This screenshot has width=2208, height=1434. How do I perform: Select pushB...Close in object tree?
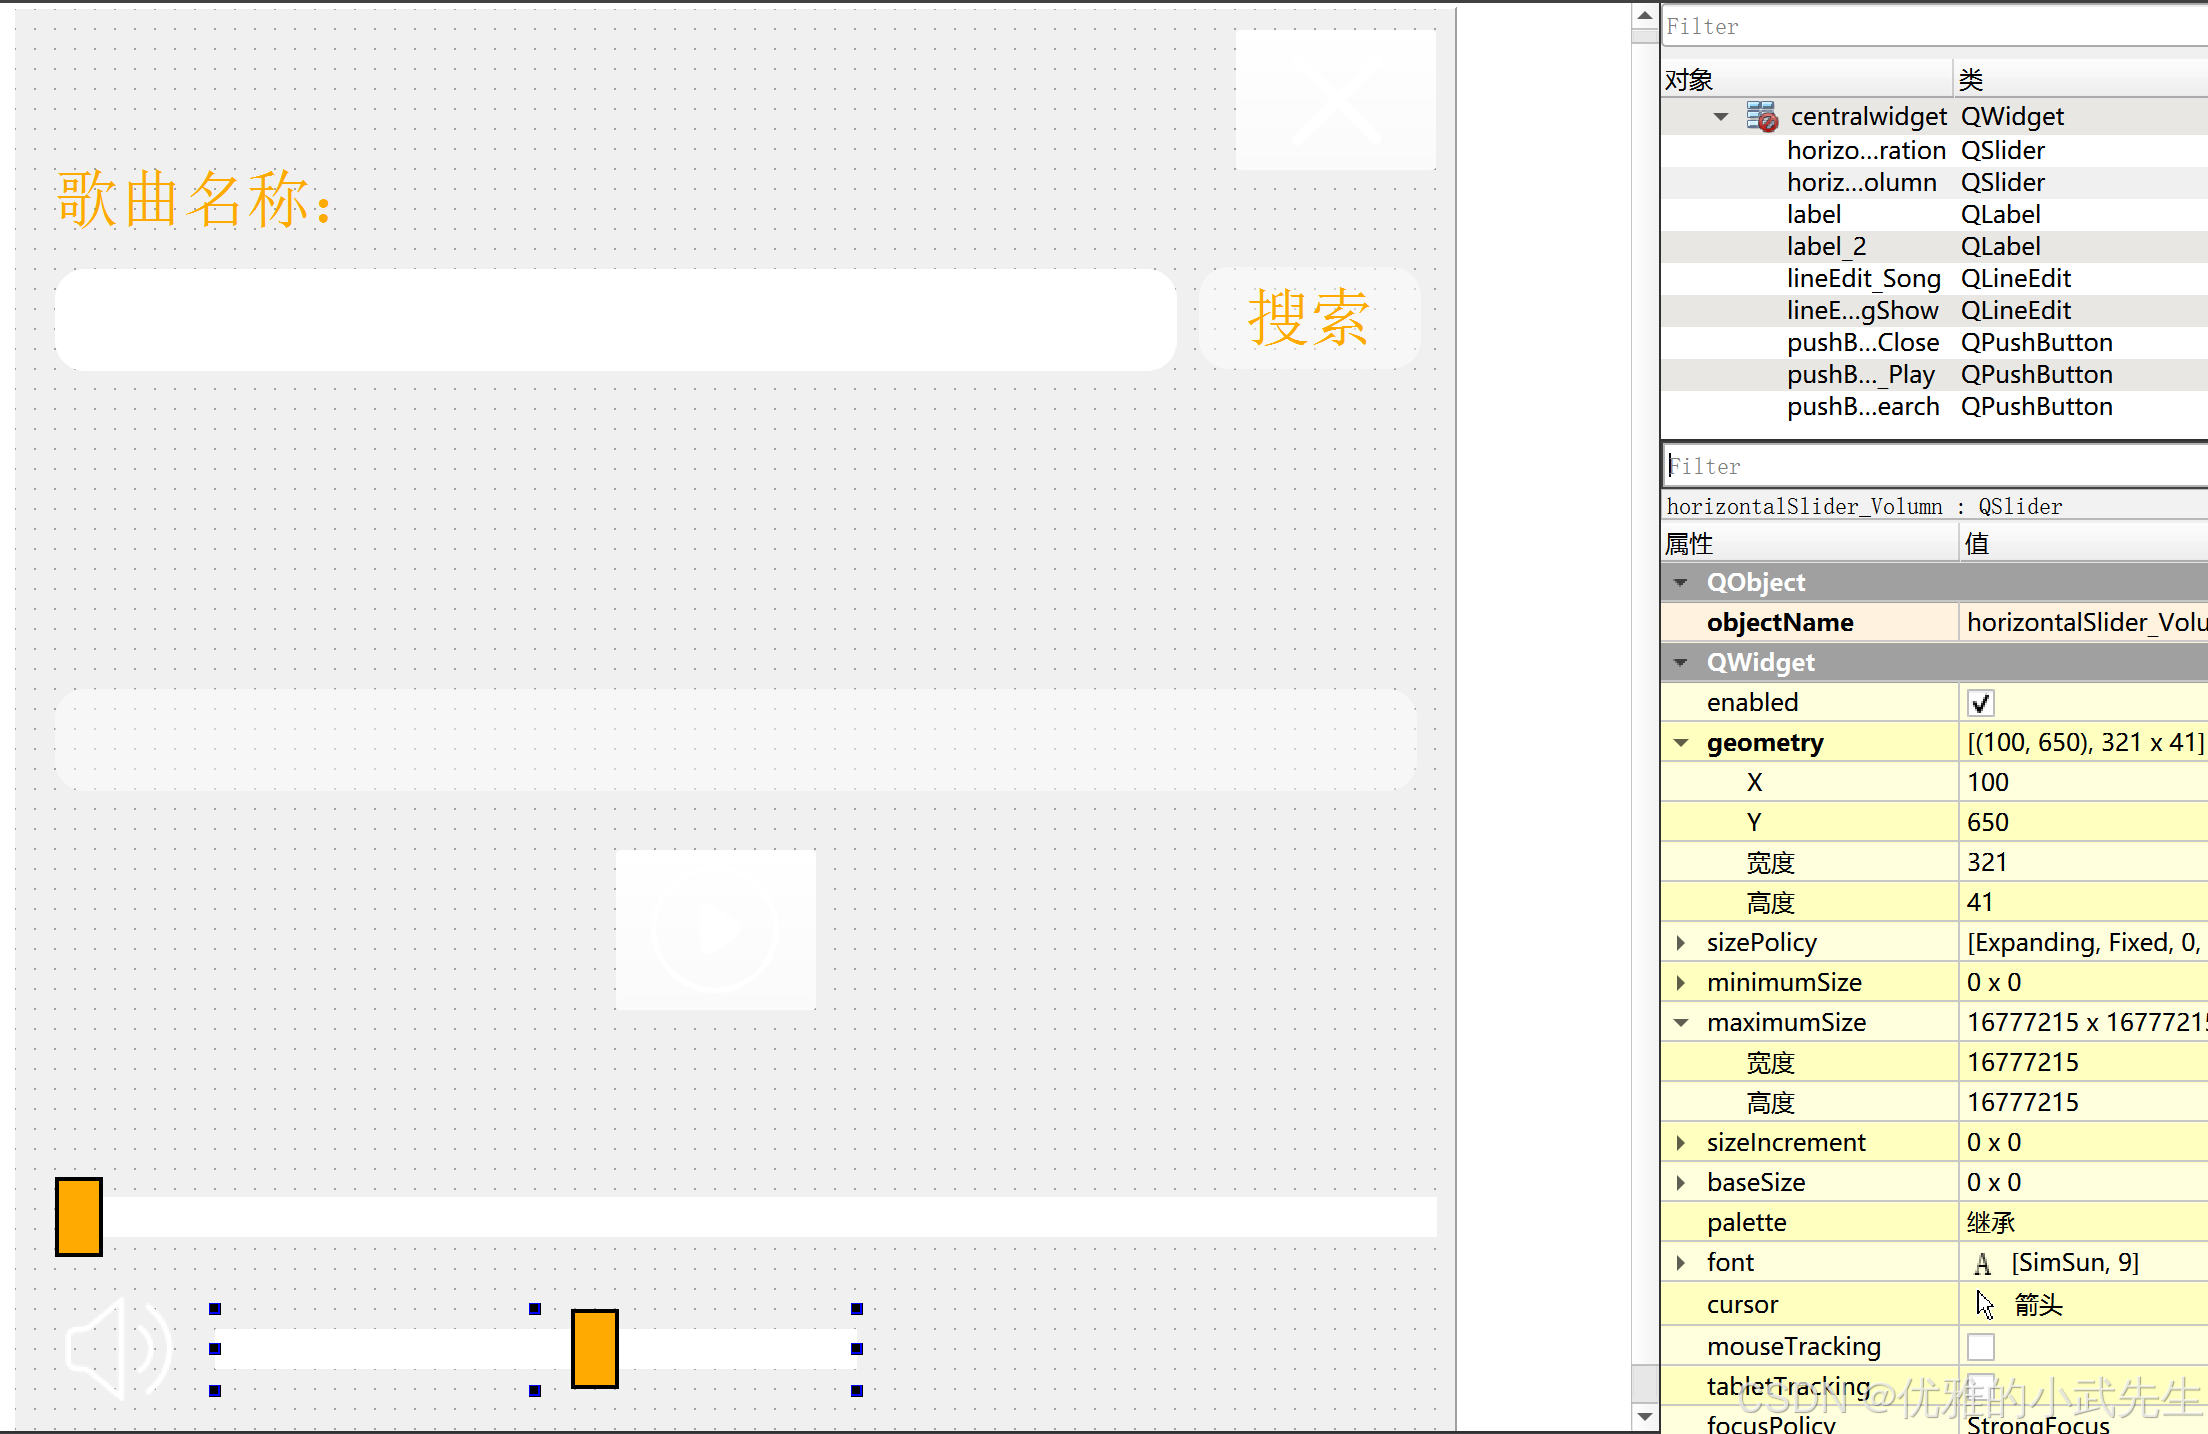1862,343
